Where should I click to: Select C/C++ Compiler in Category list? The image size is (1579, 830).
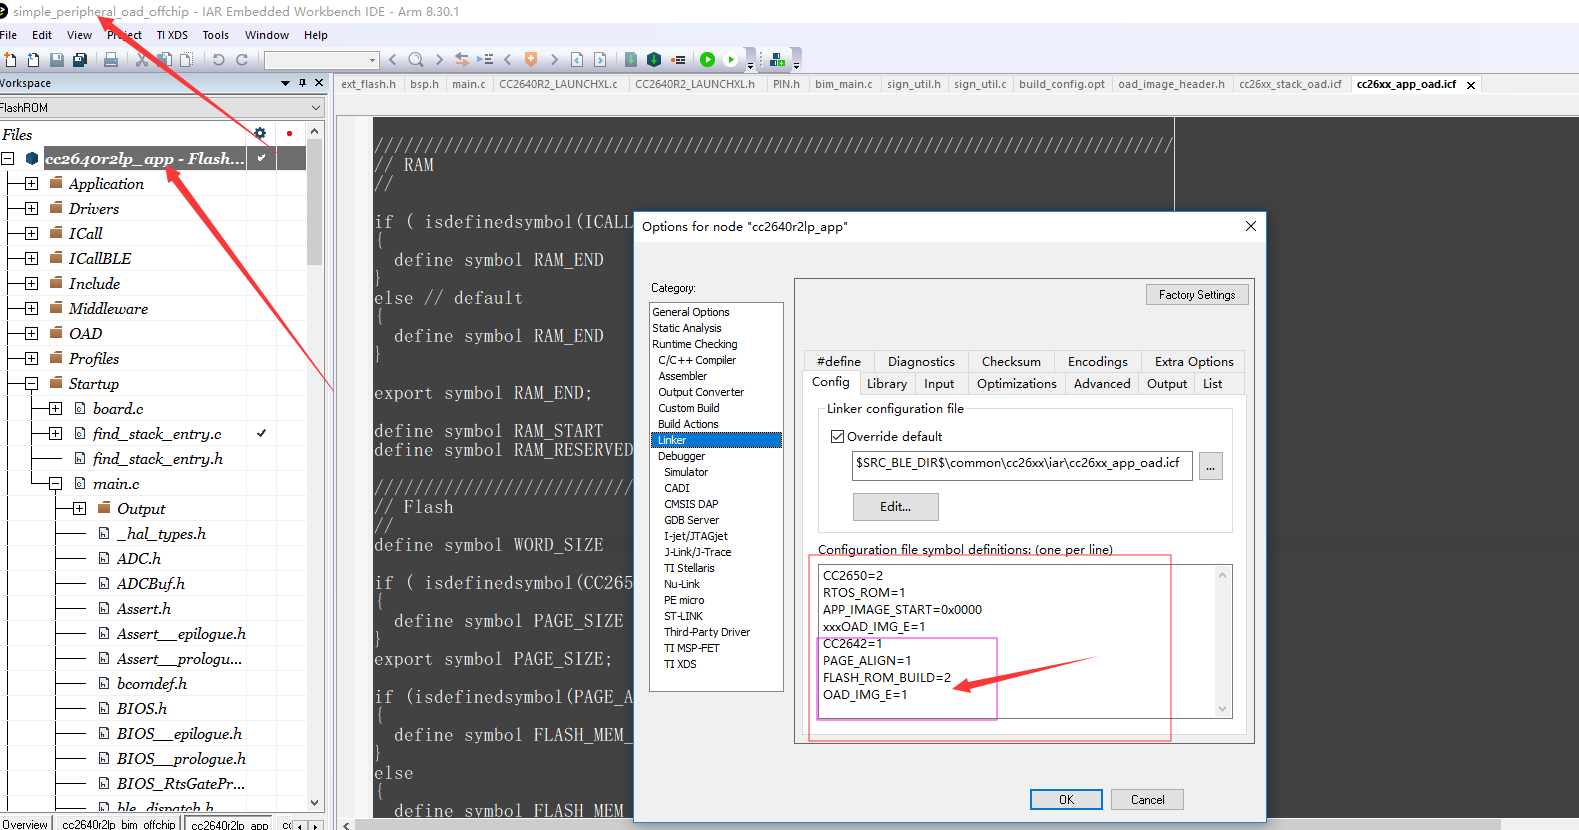coord(697,360)
